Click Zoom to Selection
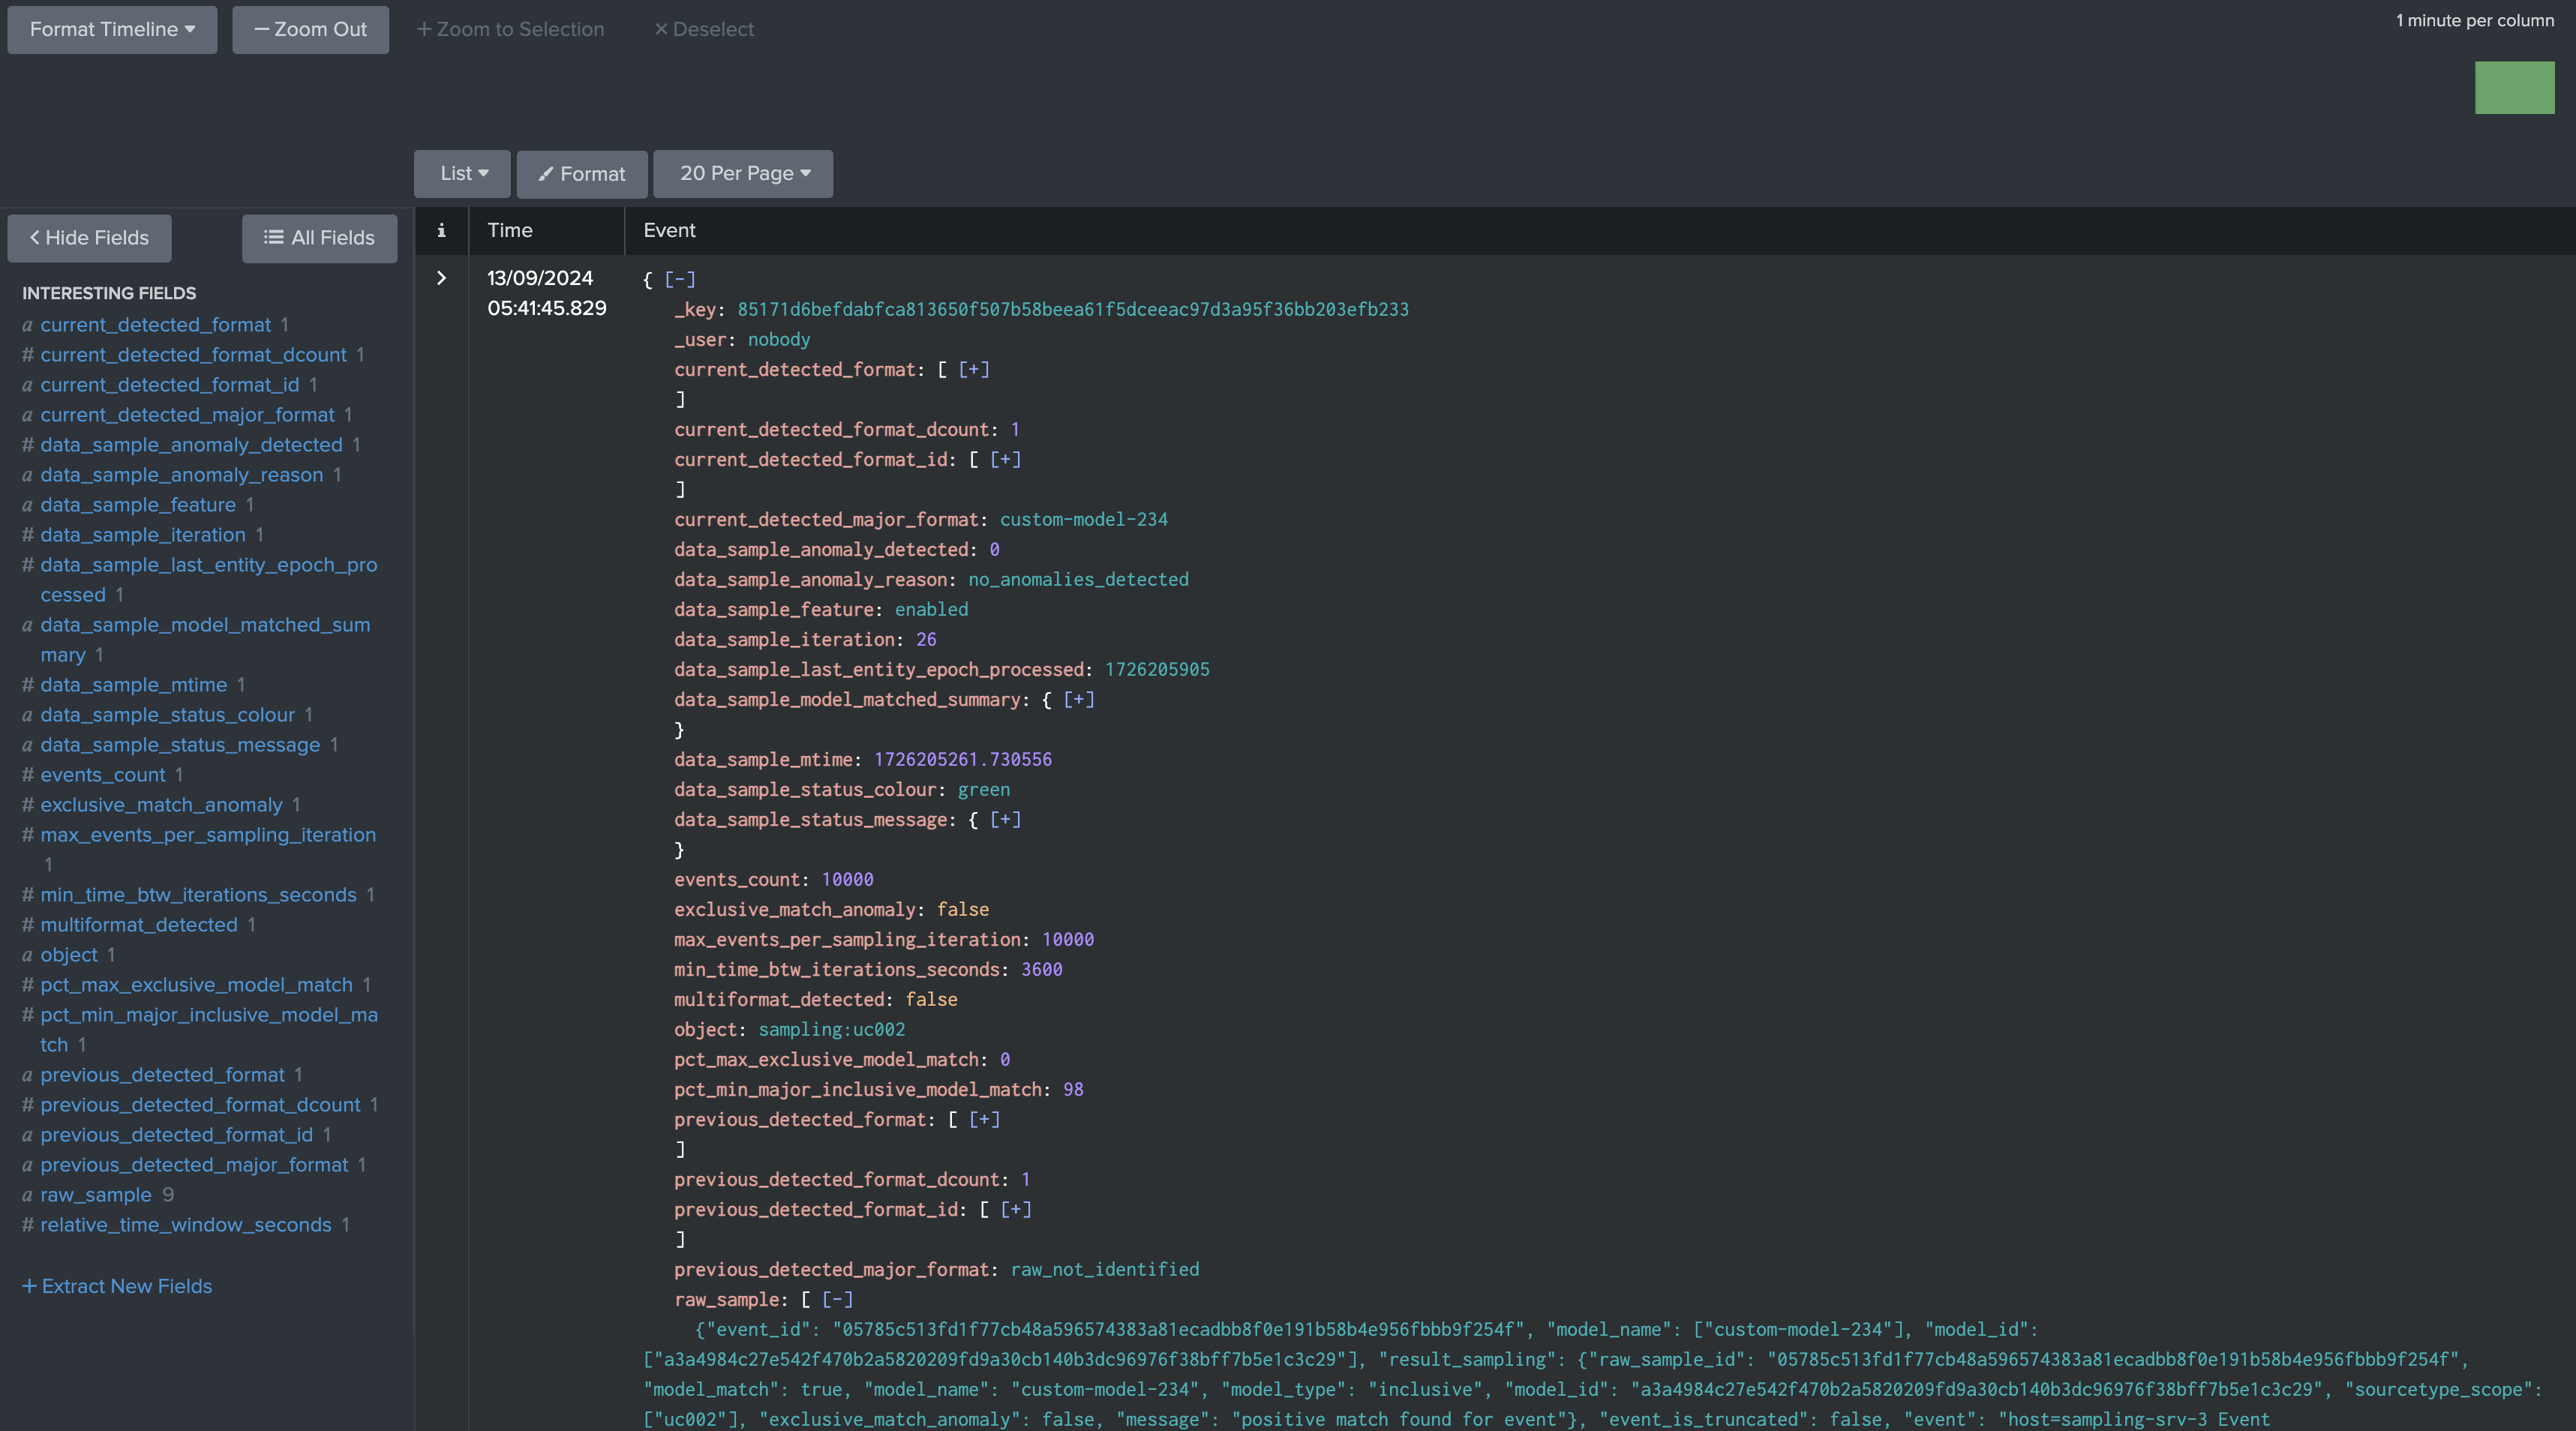This screenshot has height=1431, width=2576. point(510,29)
